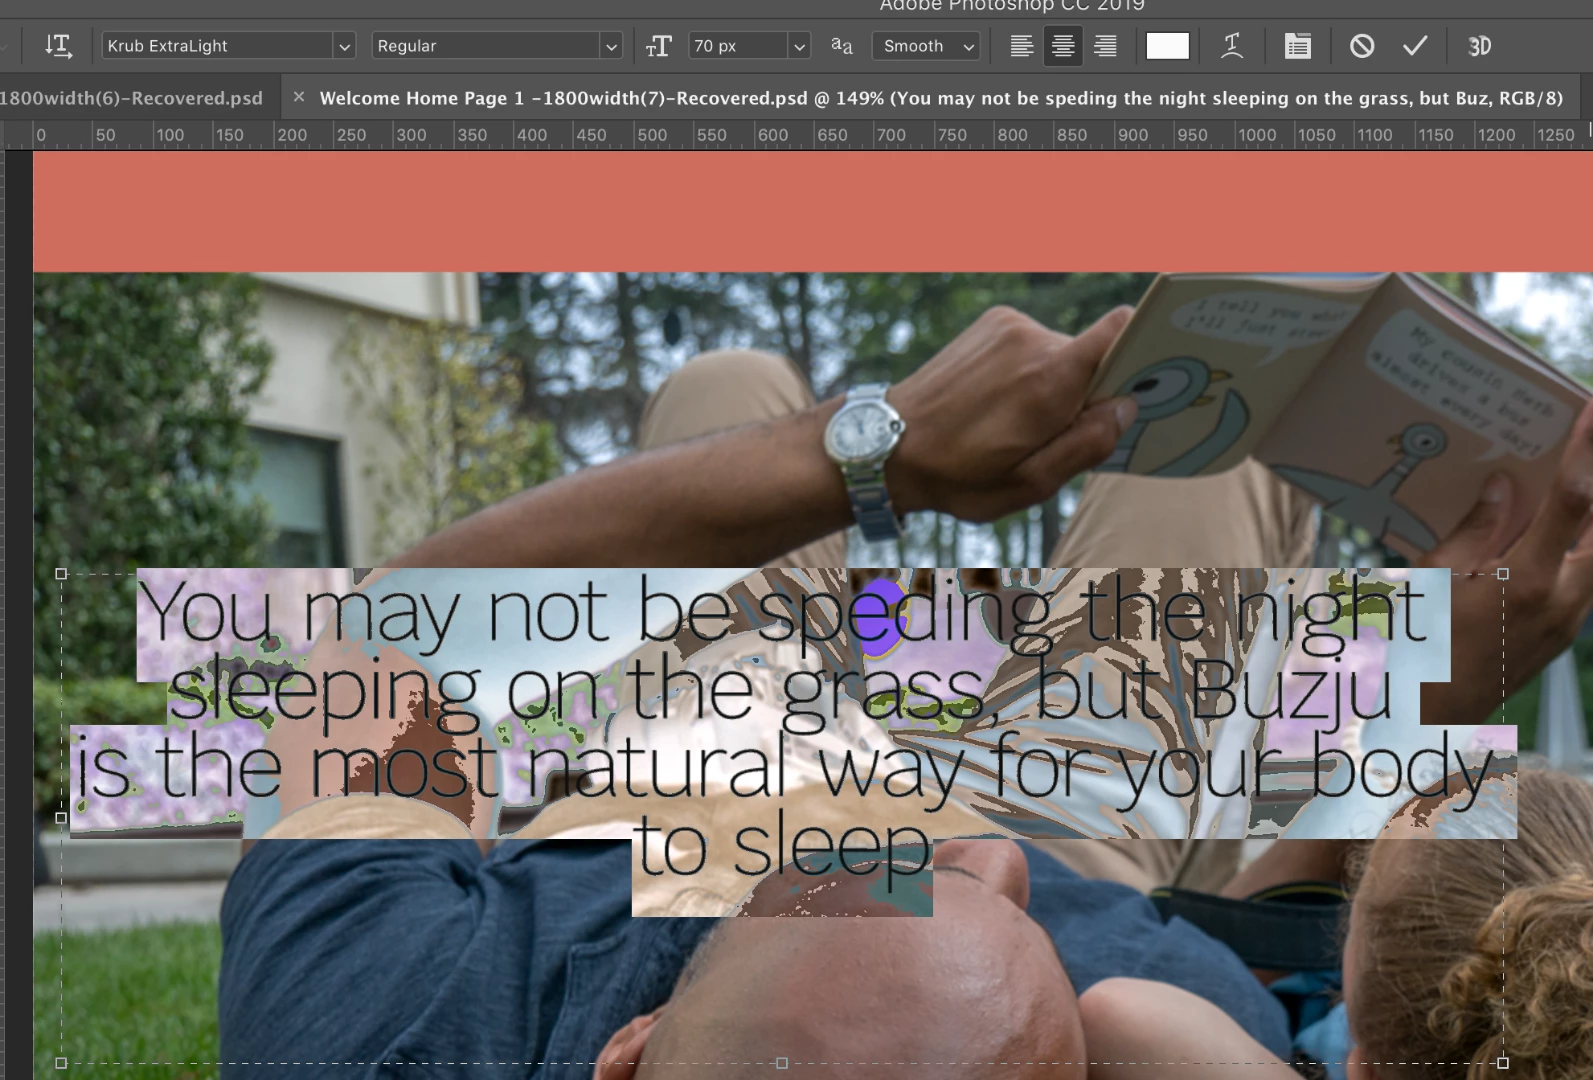Click the font size icon
The height and width of the screenshot is (1080, 1593).
pos(658,46)
